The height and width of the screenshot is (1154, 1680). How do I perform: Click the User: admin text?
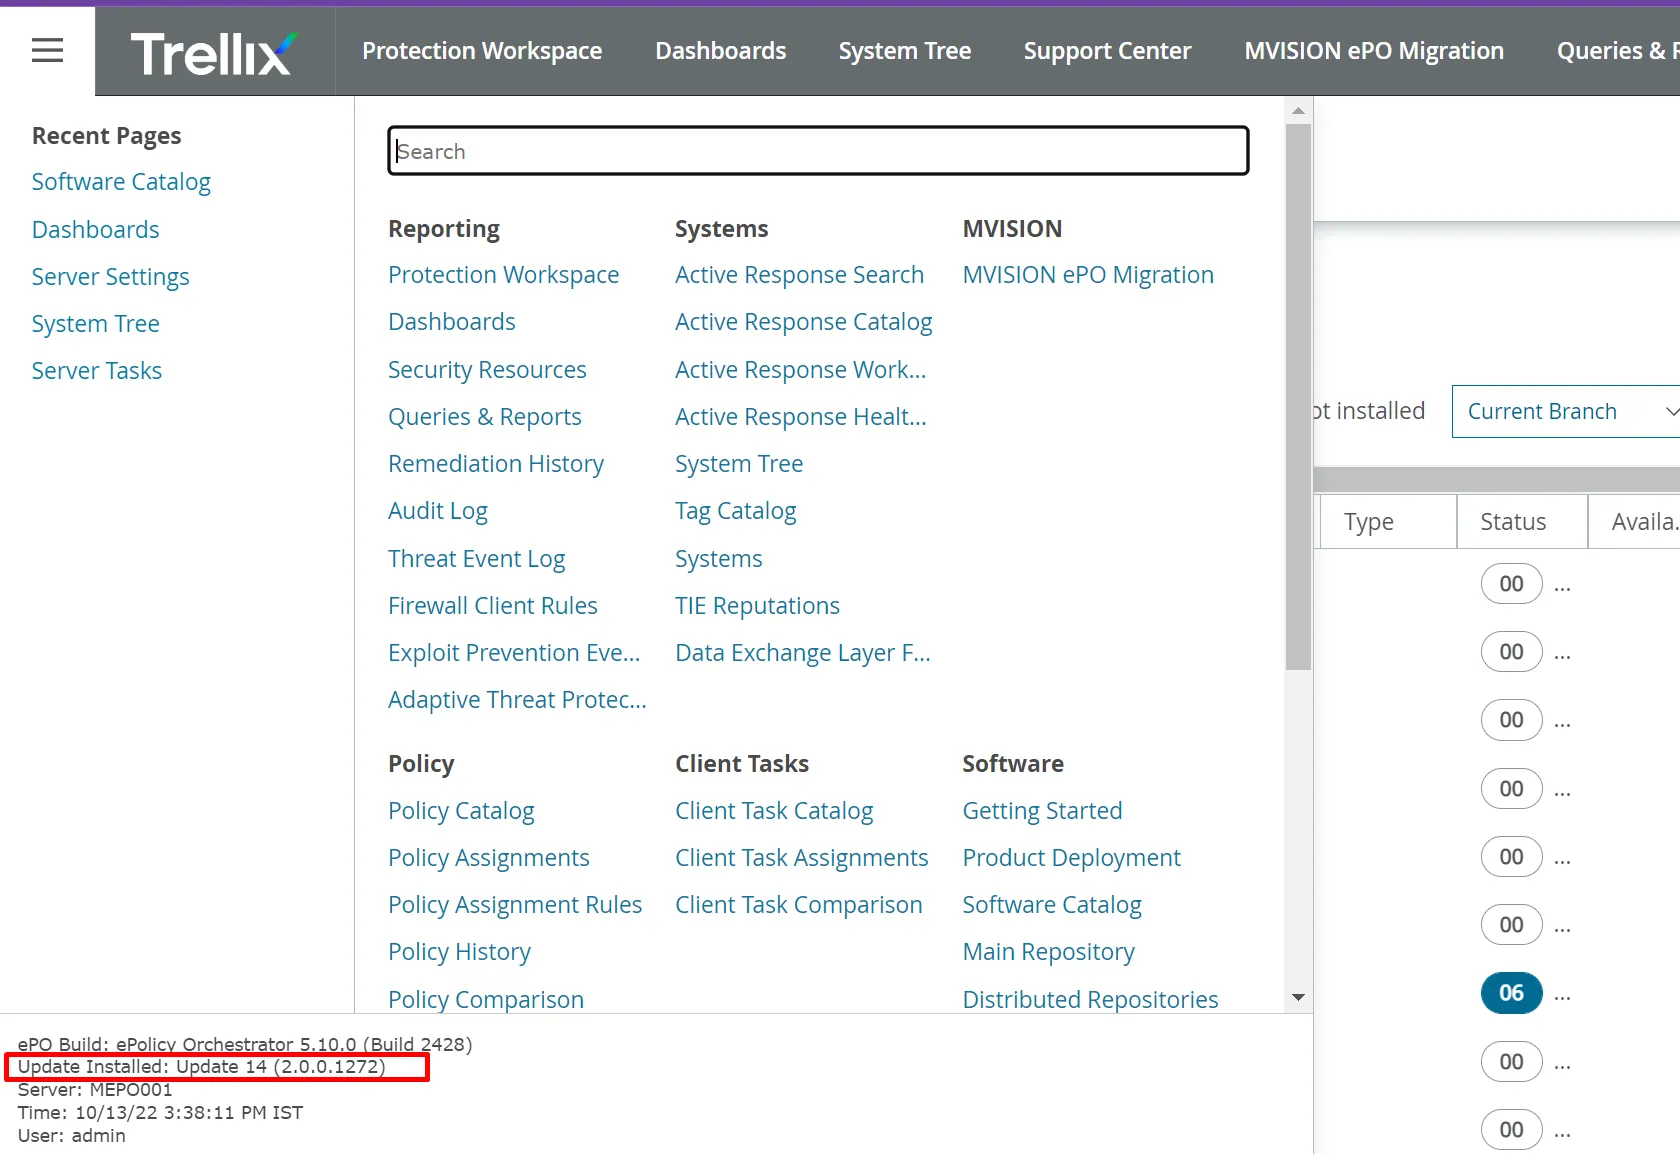tap(71, 1136)
